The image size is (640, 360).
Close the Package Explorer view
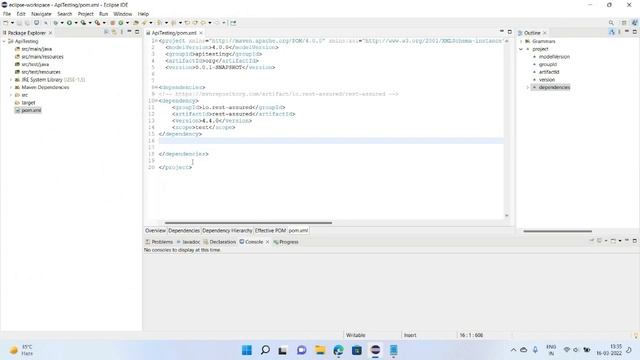coord(50,33)
